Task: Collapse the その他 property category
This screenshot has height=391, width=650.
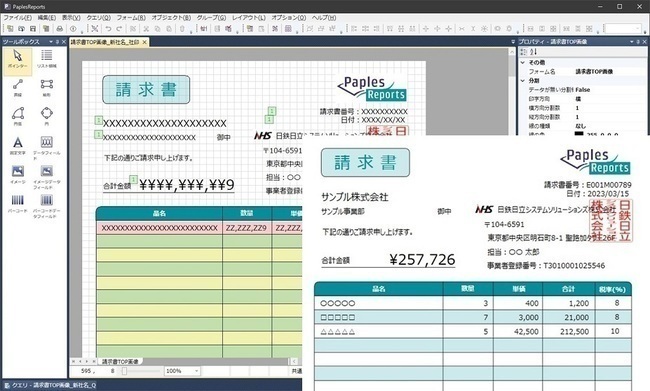Action: pos(523,62)
